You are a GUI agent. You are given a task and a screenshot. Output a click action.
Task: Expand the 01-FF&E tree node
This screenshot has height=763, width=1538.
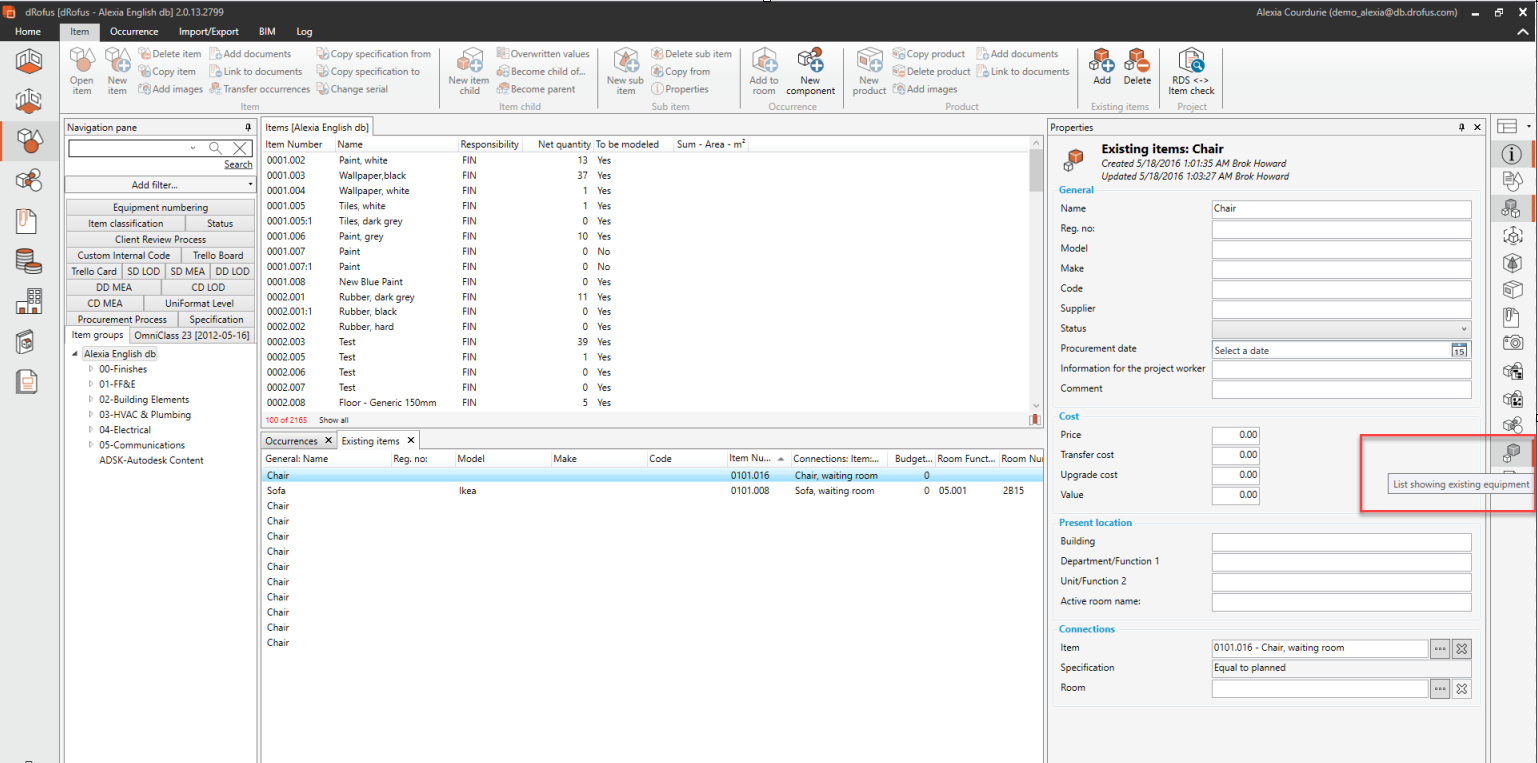click(91, 384)
